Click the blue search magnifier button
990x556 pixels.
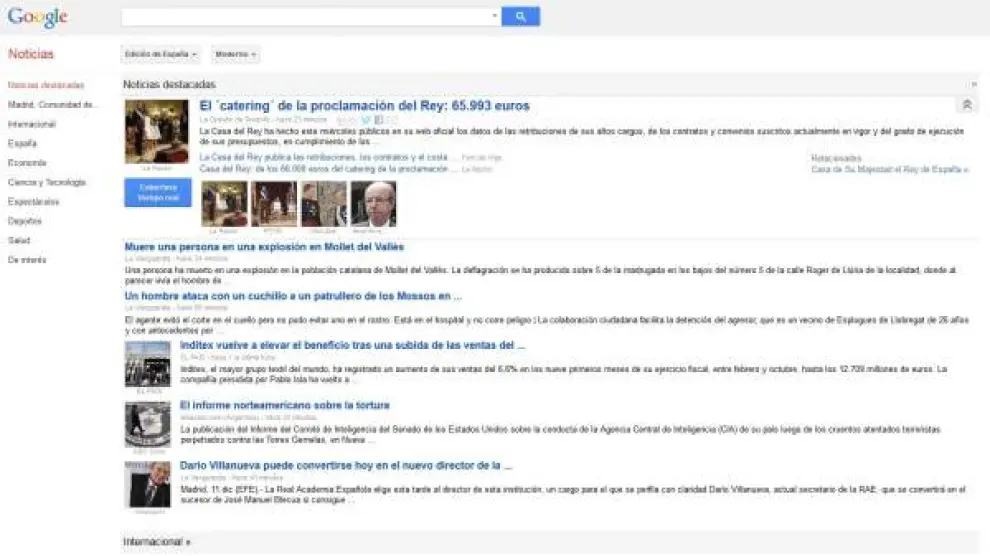coord(520,16)
